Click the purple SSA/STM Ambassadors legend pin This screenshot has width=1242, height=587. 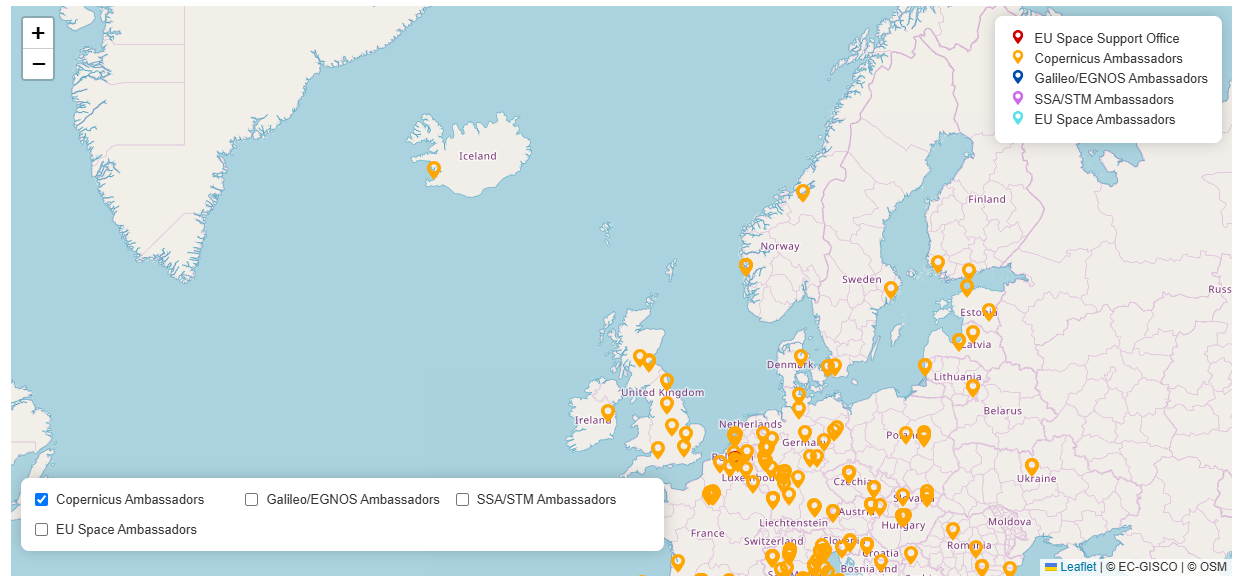(x=1018, y=98)
